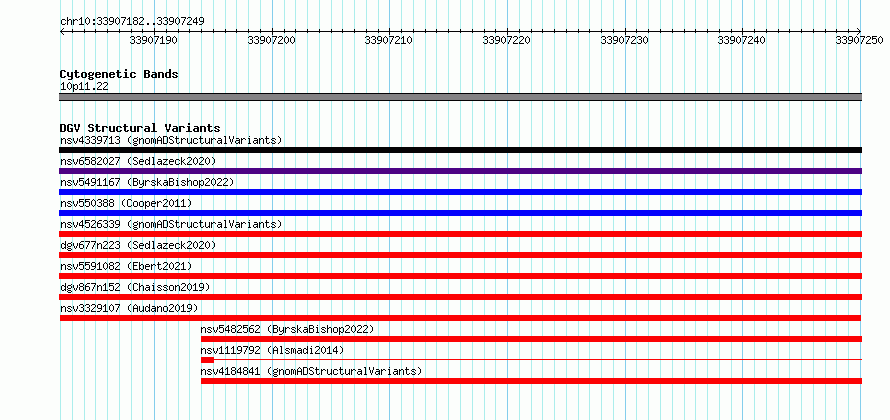The width and height of the screenshot is (890, 420).
Task: Click the blue nsv550388 variant bar
Action: 461,213
